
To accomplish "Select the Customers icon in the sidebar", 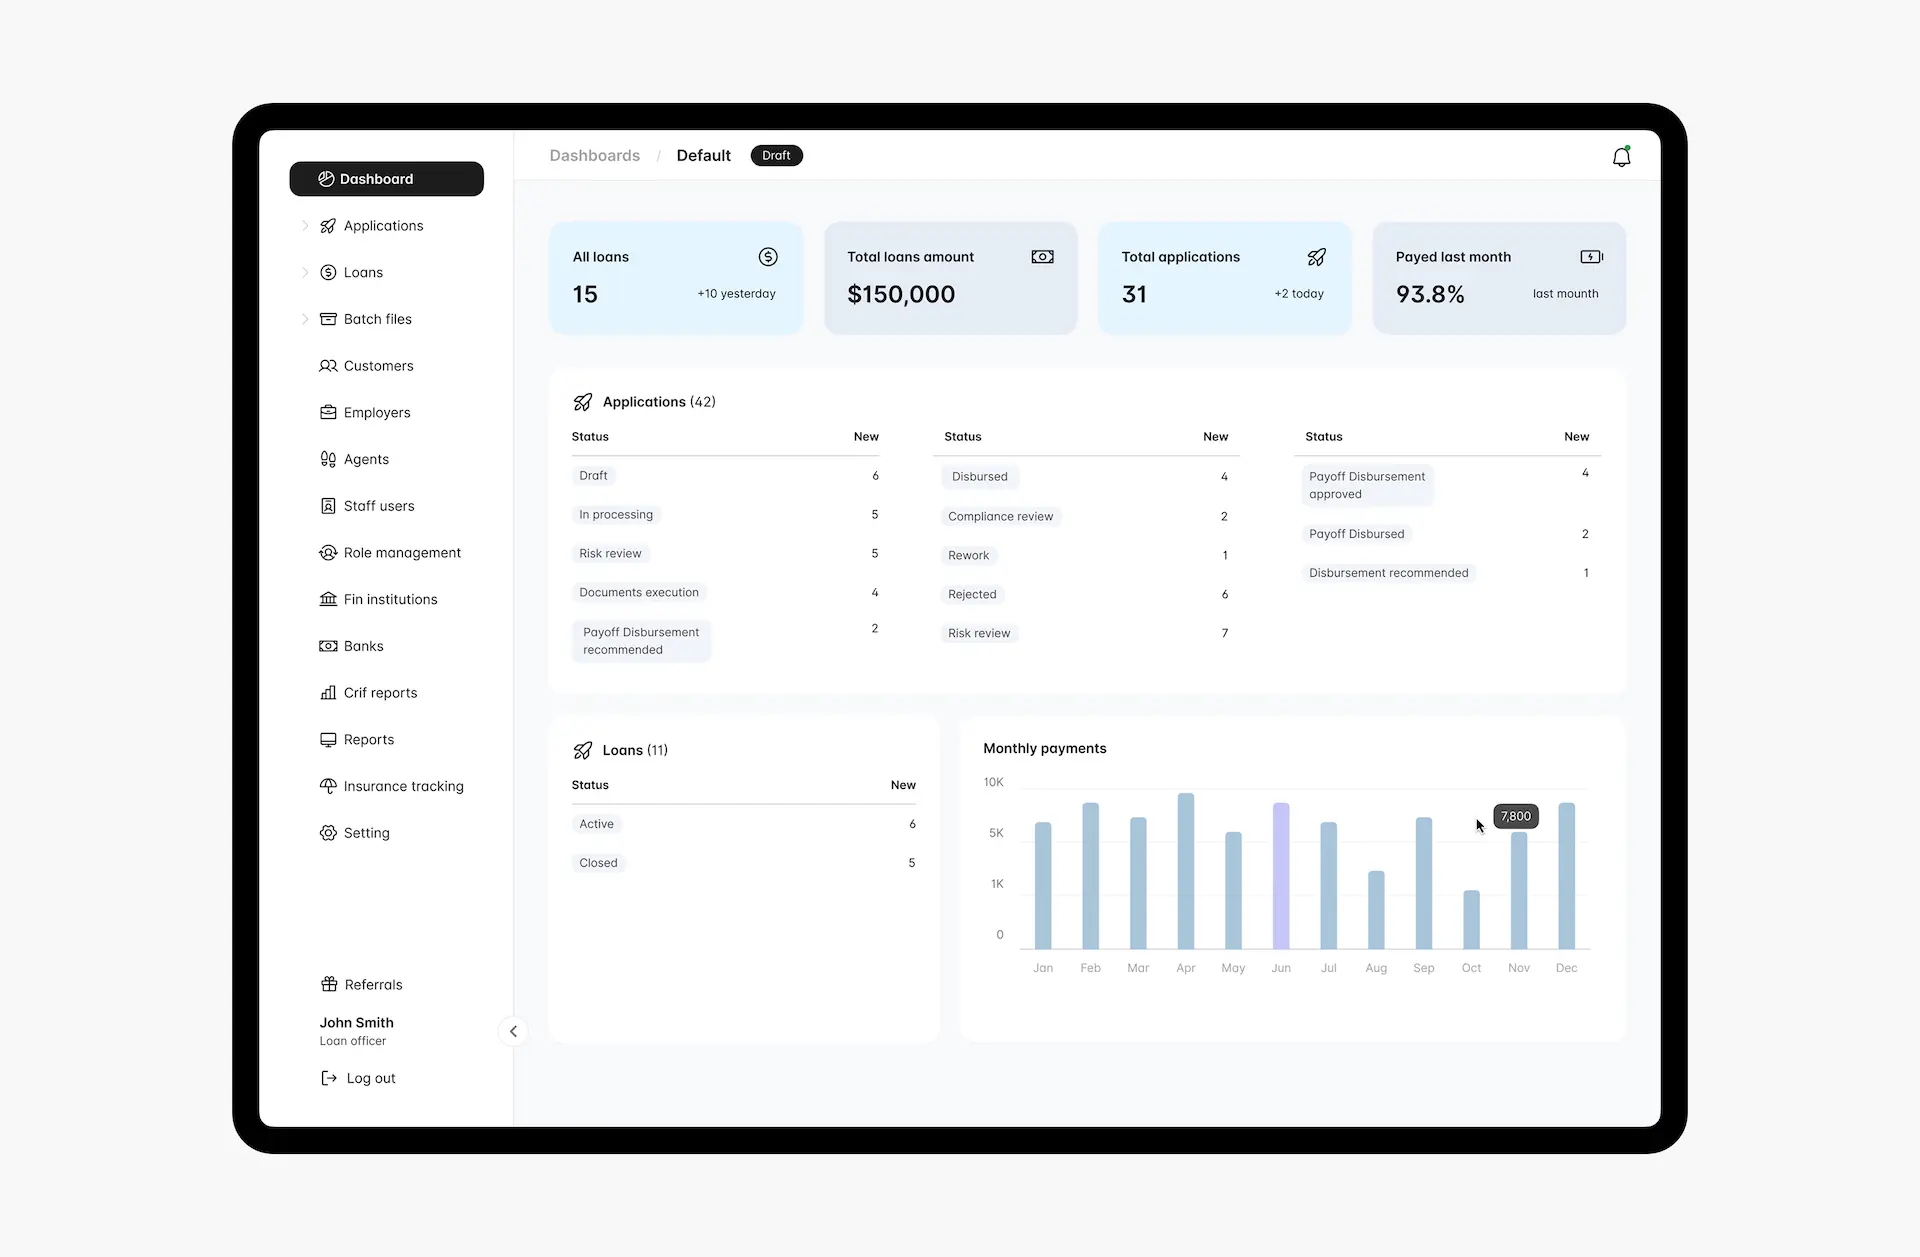I will tap(328, 366).
